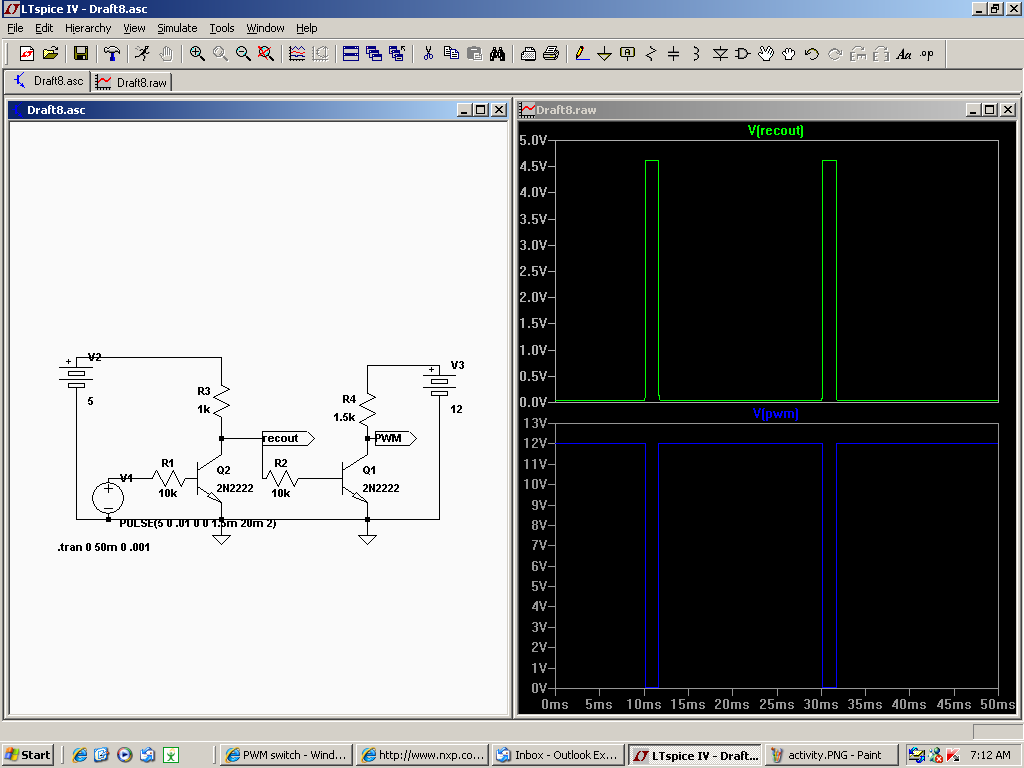This screenshot has width=1024, height=768.
Task: Select the Text Aa tool
Action: point(904,54)
